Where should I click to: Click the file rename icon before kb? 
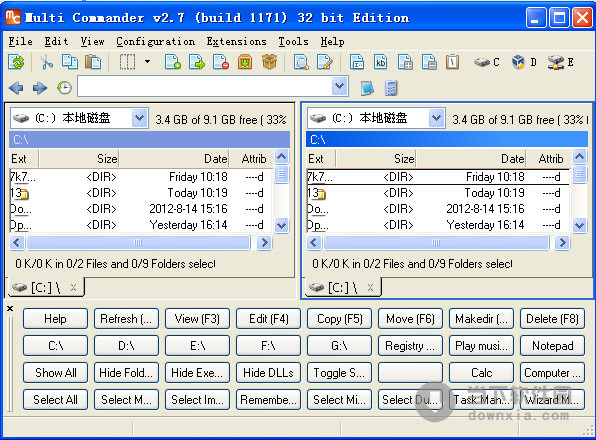point(357,62)
